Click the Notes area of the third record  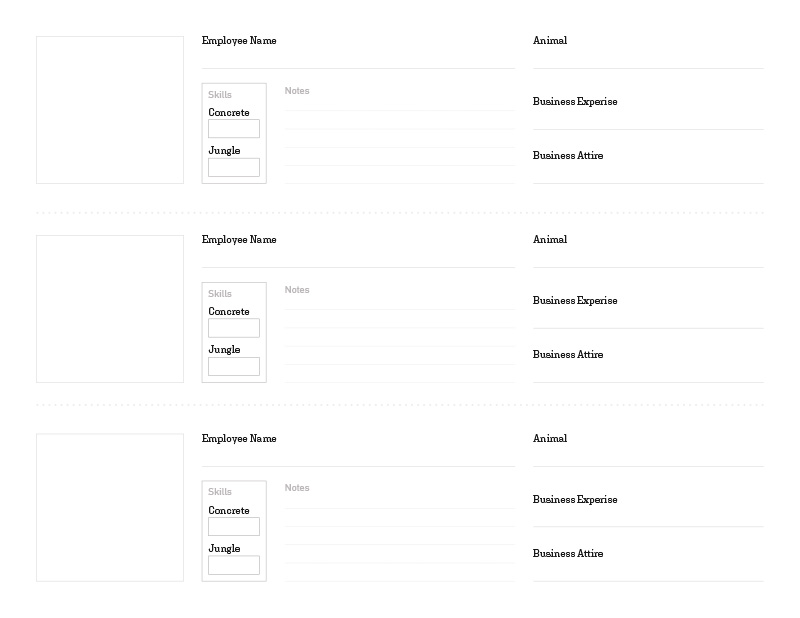399,535
